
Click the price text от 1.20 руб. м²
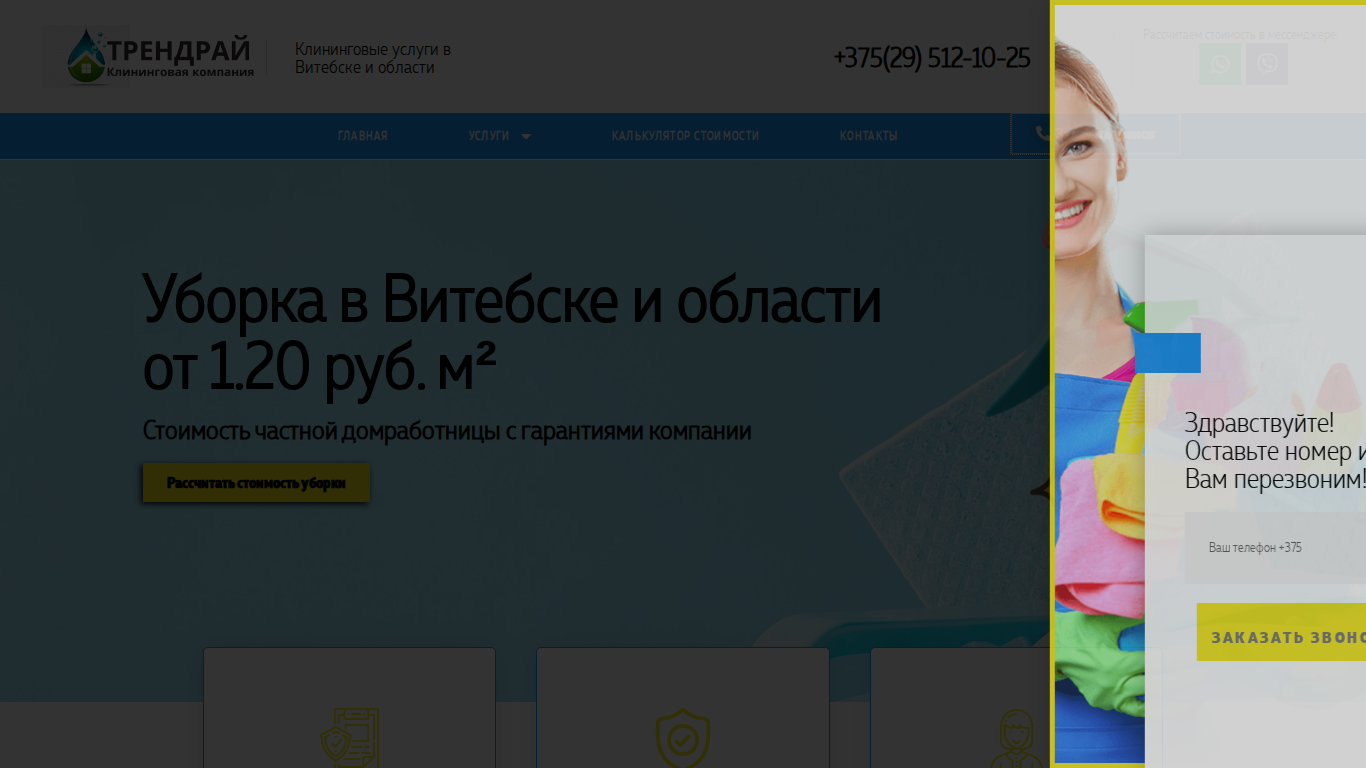click(320, 369)
